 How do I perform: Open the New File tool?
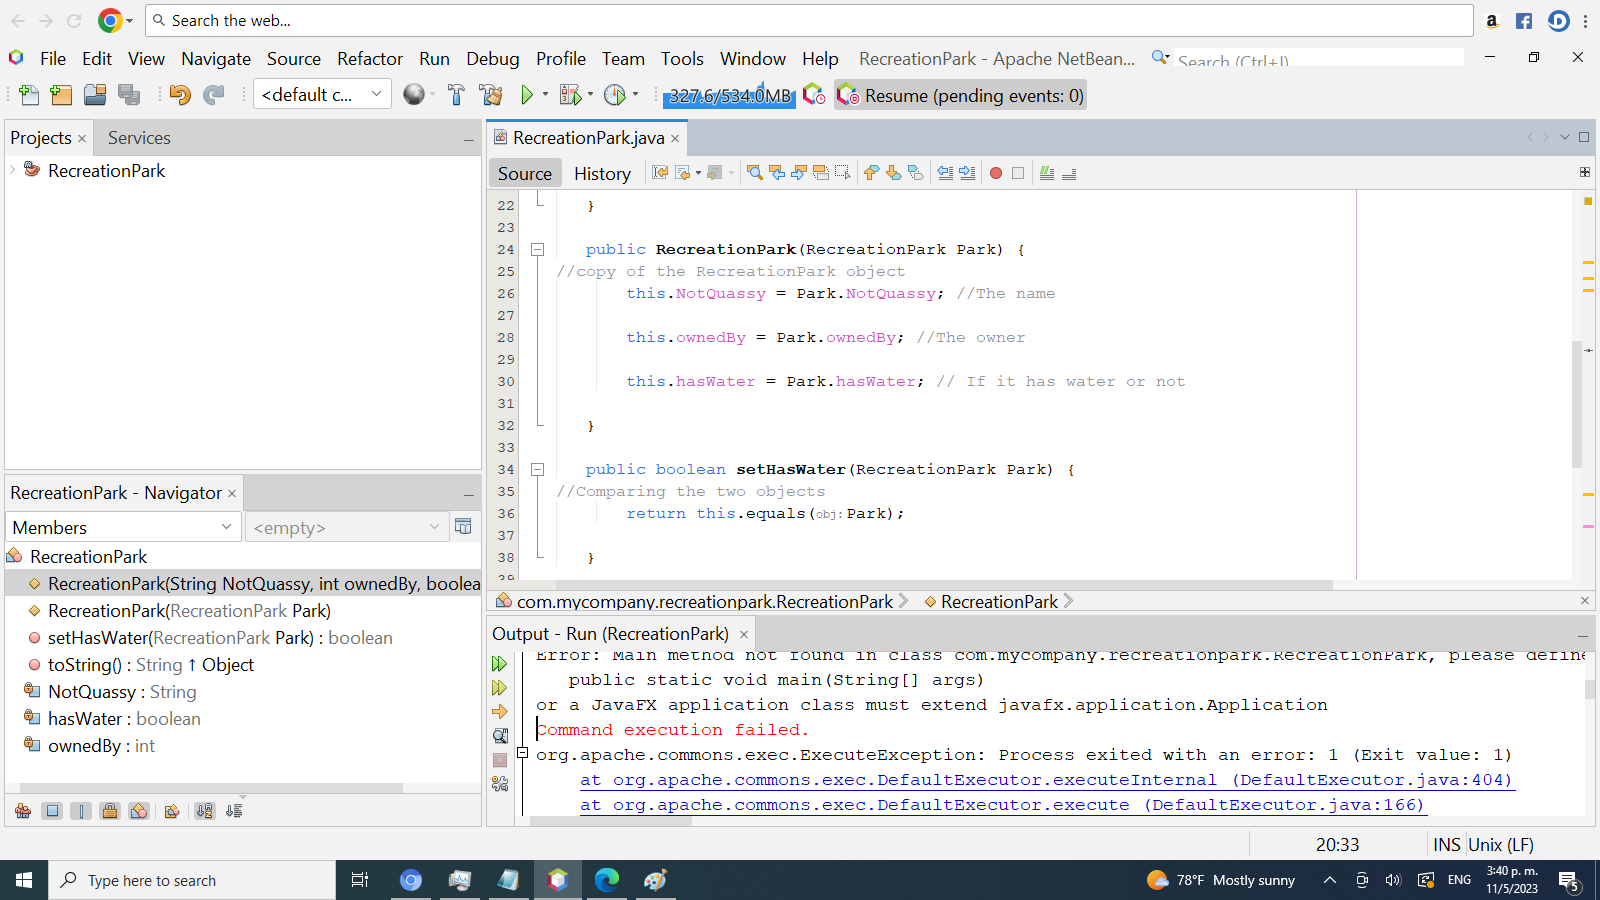tap(29, 95)
